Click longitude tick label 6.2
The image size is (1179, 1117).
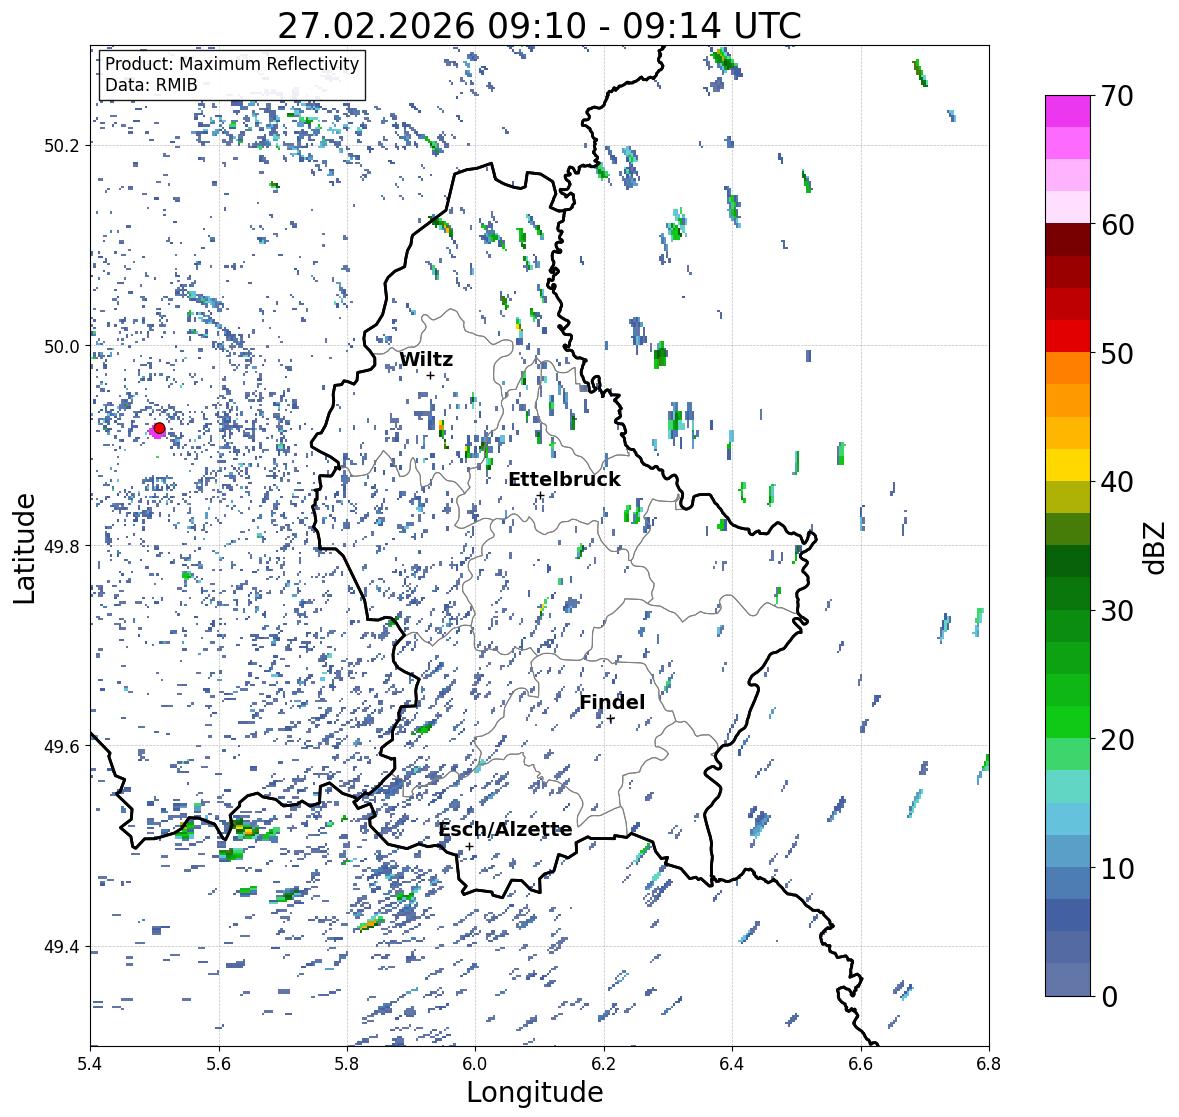[604, 1064]
